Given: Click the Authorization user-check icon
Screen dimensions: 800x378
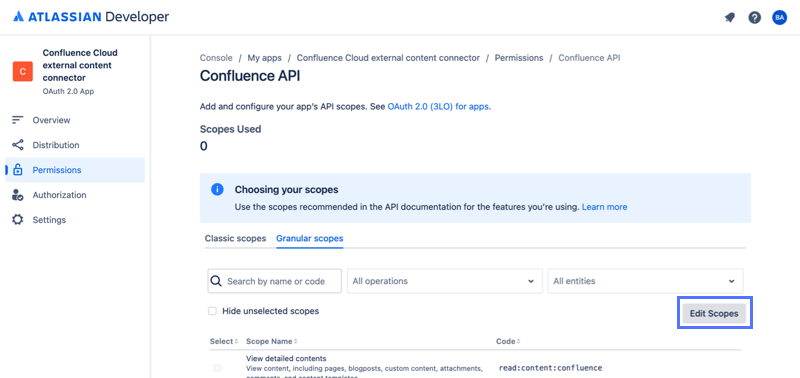Looking at the screenshot, I should tap(18, 195).
